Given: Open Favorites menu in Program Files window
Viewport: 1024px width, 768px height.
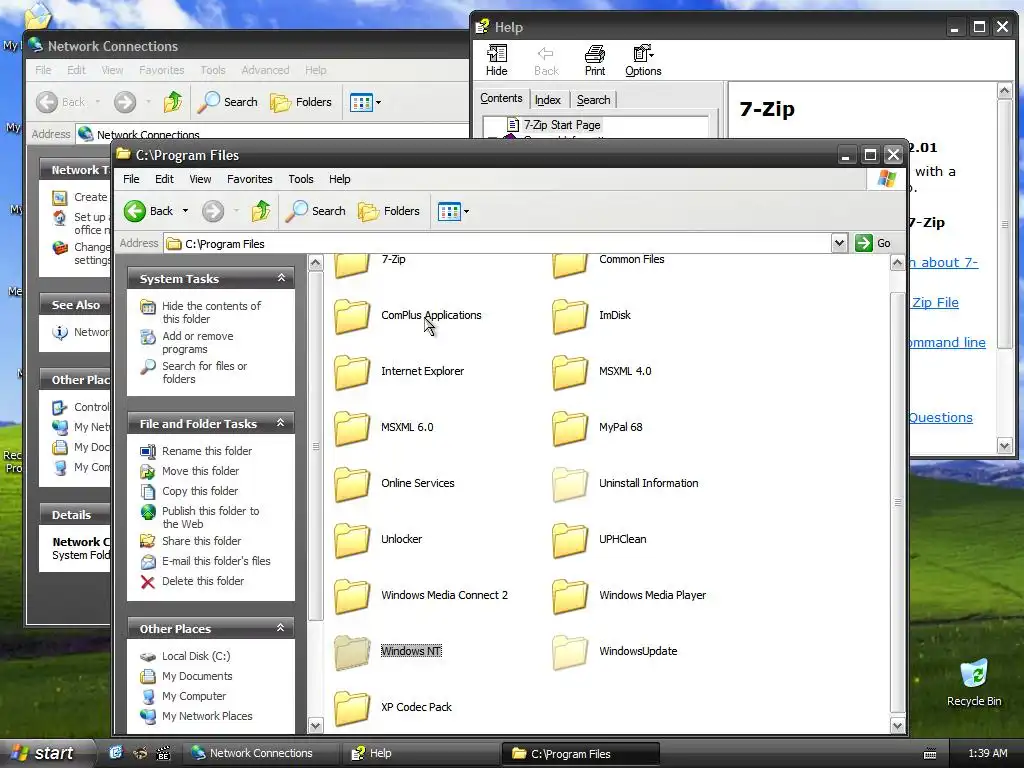Looking at the screenshot, I should pos(249,179).
